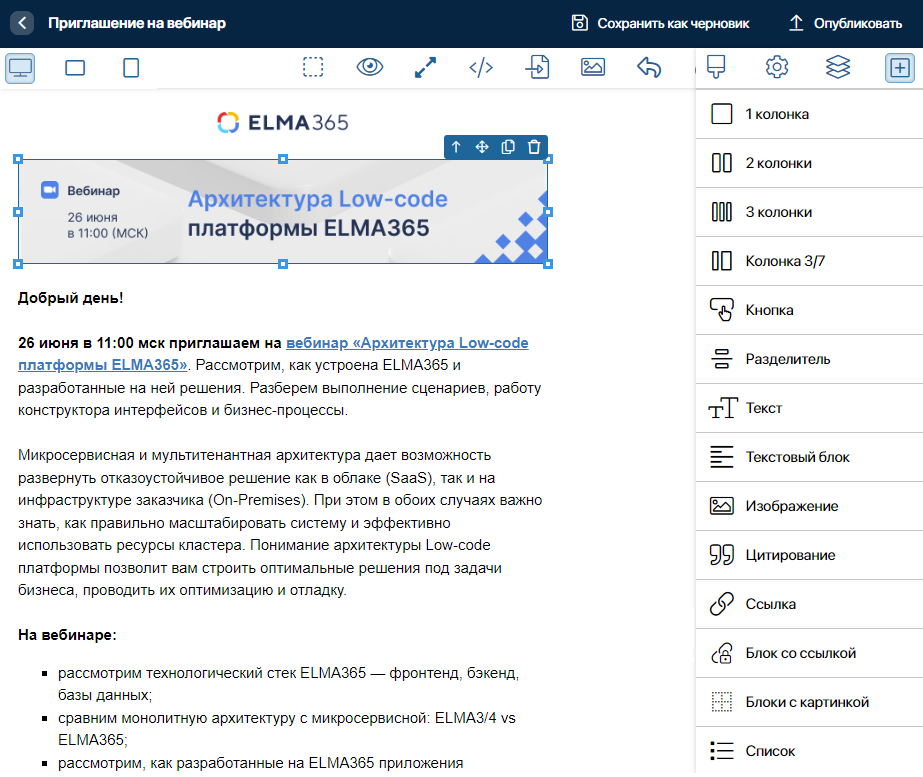
Task: Select the 2 колонки block
Action: tap(809, 163)
